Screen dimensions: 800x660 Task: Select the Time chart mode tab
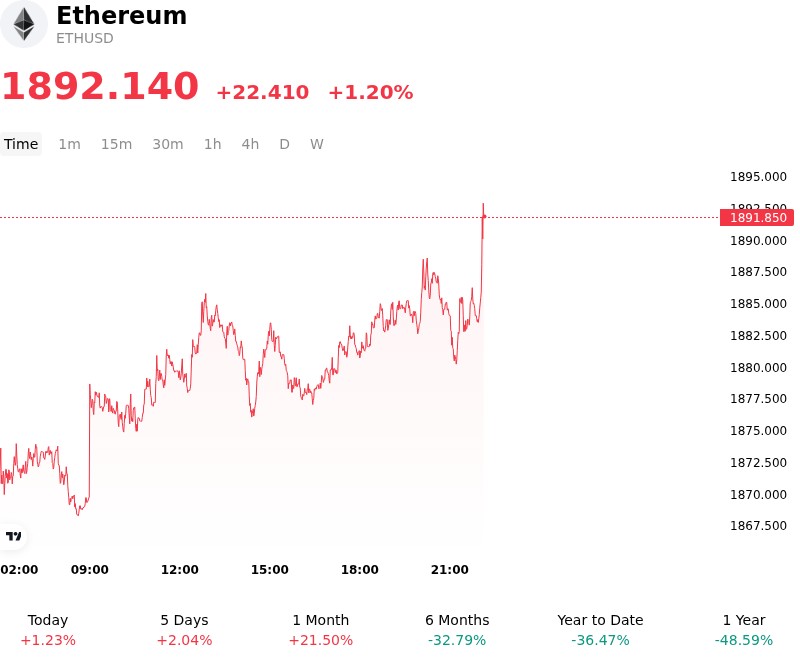point(21,144)
